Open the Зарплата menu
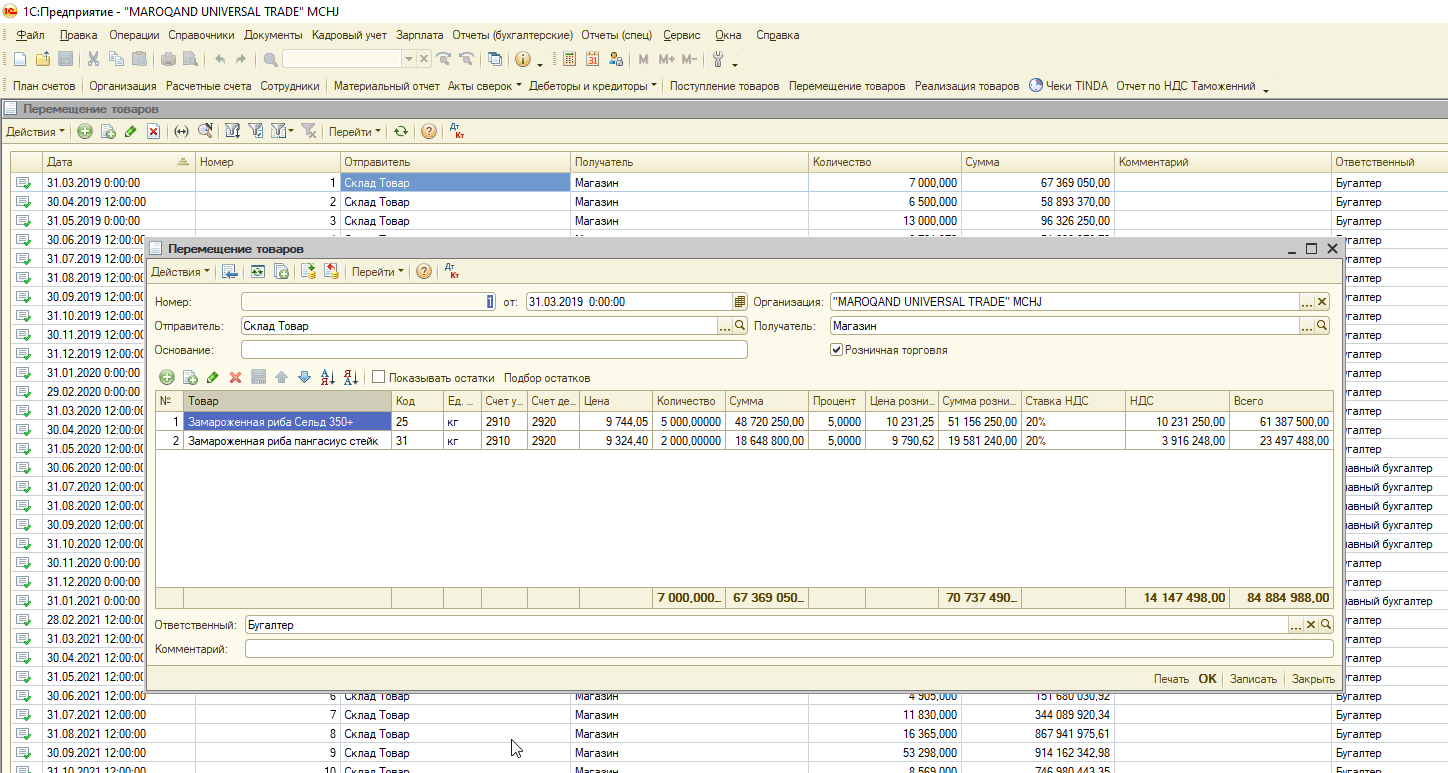Viewport: 1448px width, 773px height. tap(420, 35)
